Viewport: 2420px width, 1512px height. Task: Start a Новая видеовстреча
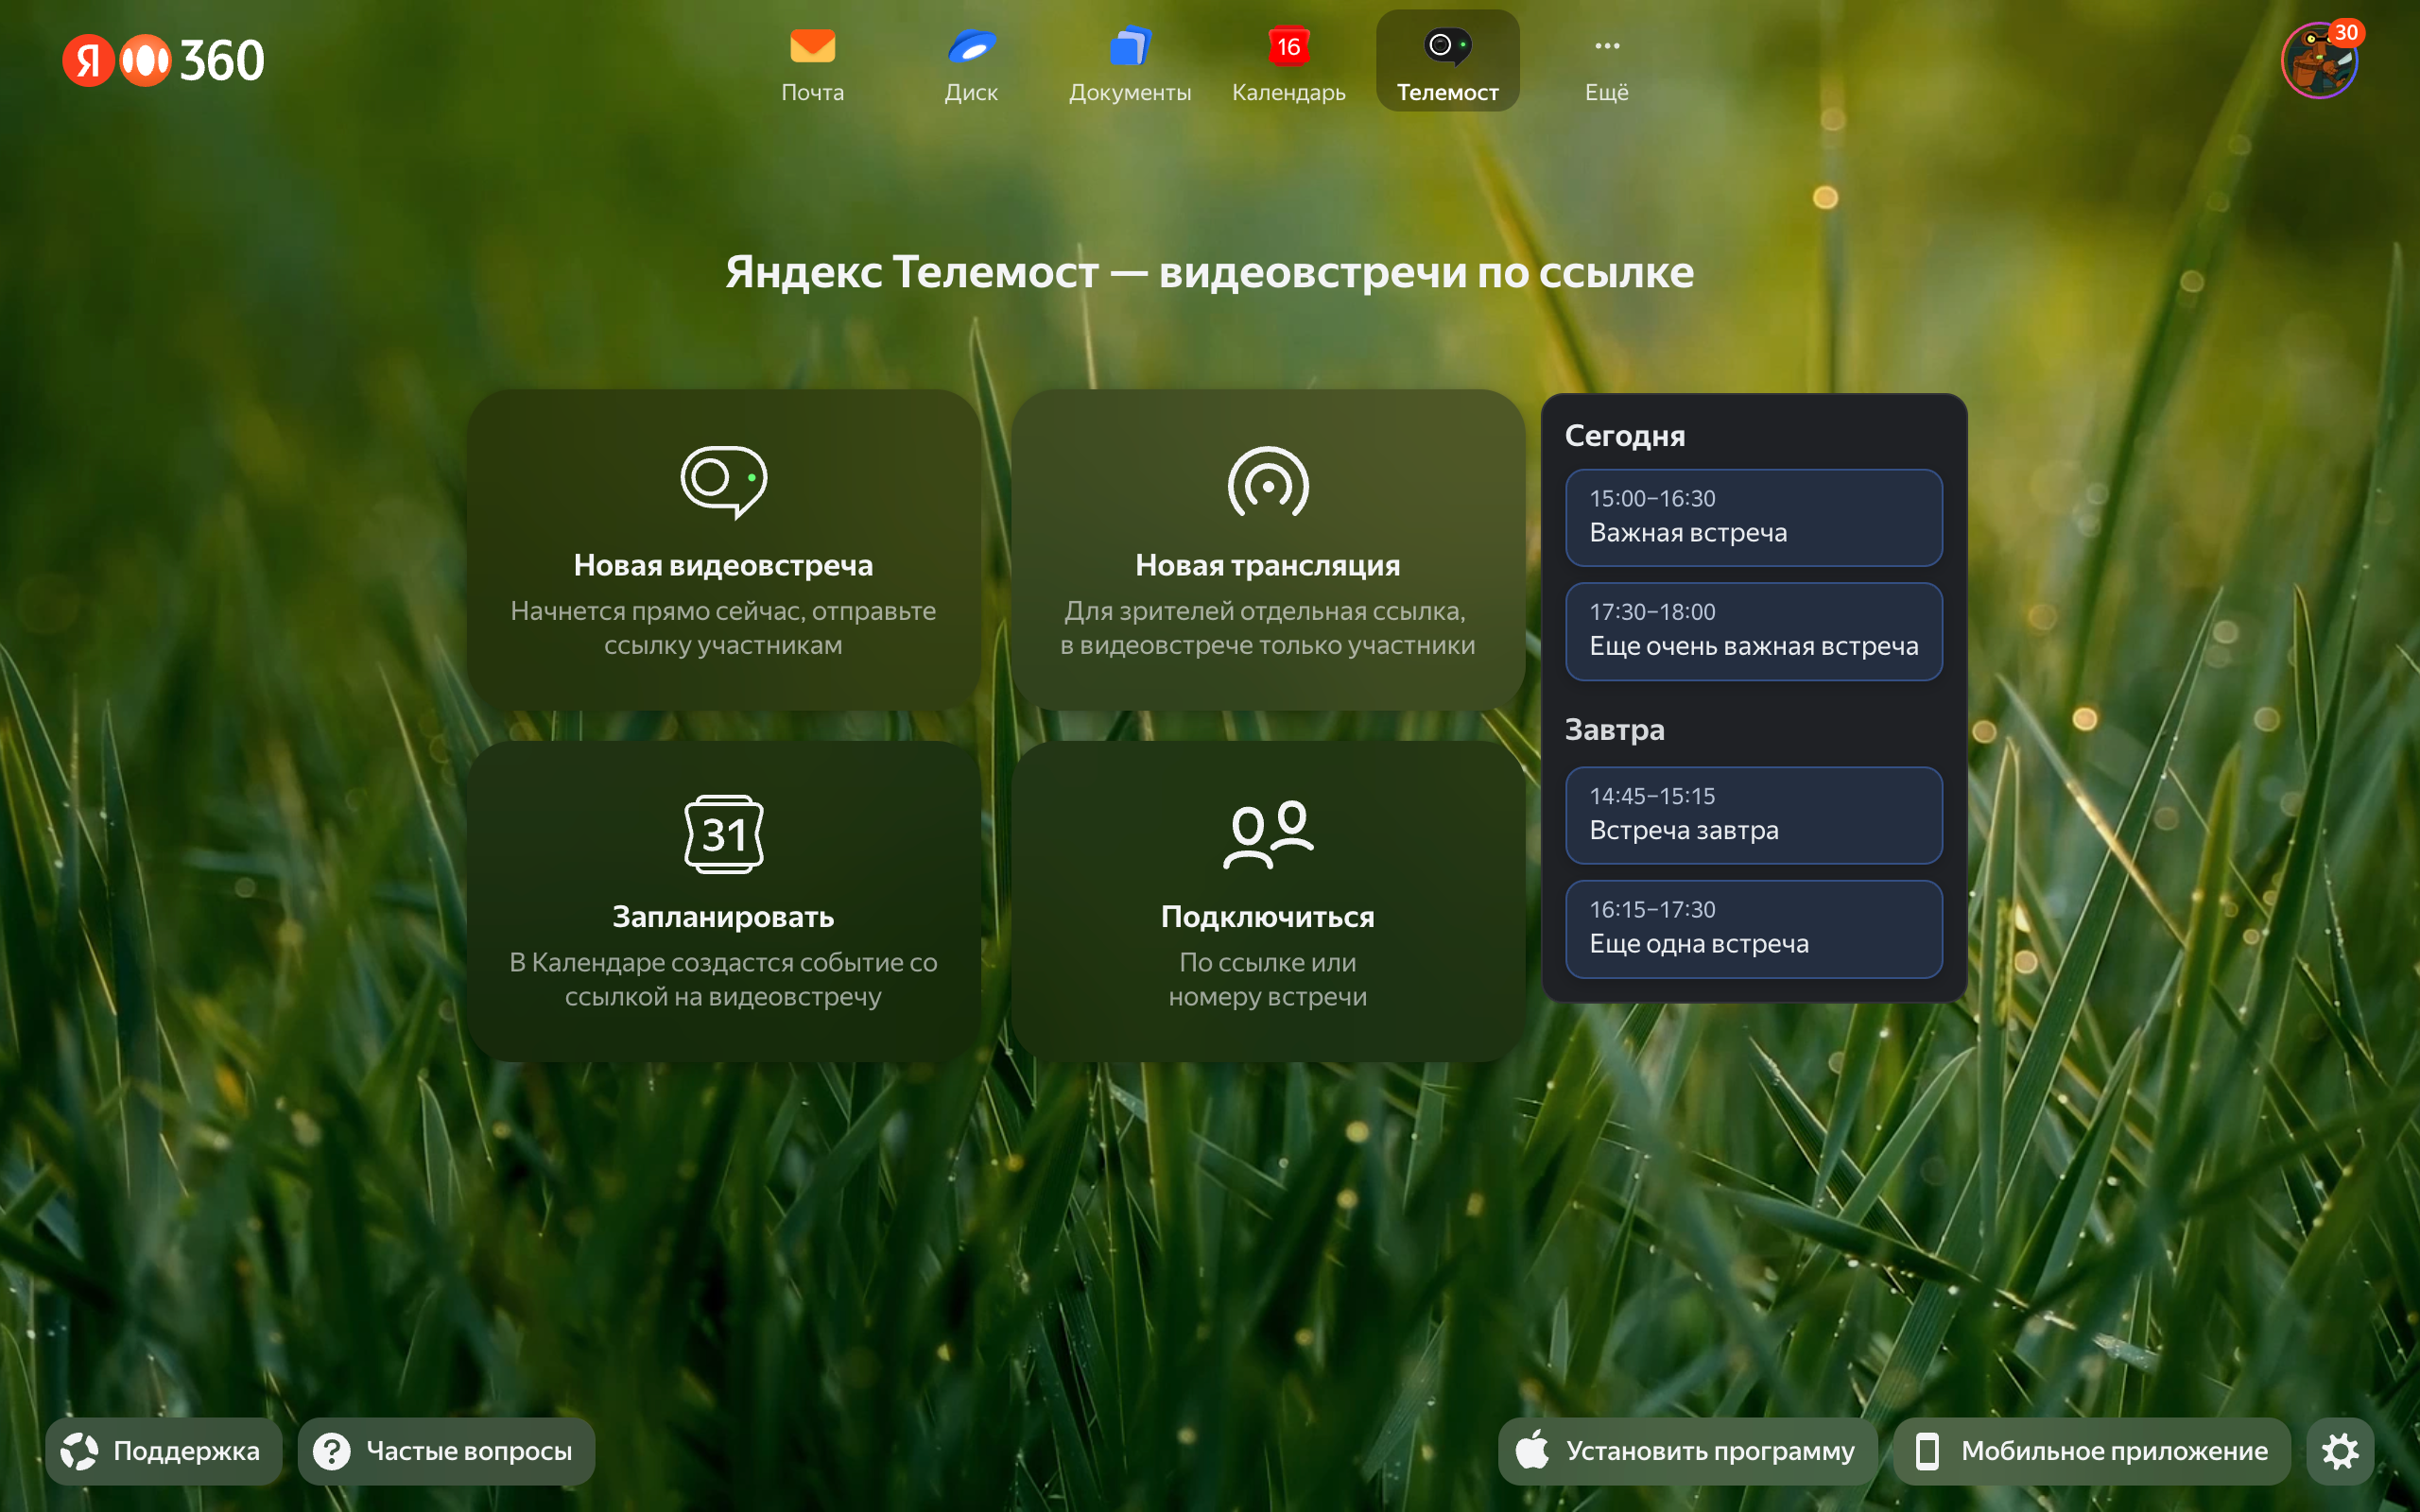tap(723, 549)
